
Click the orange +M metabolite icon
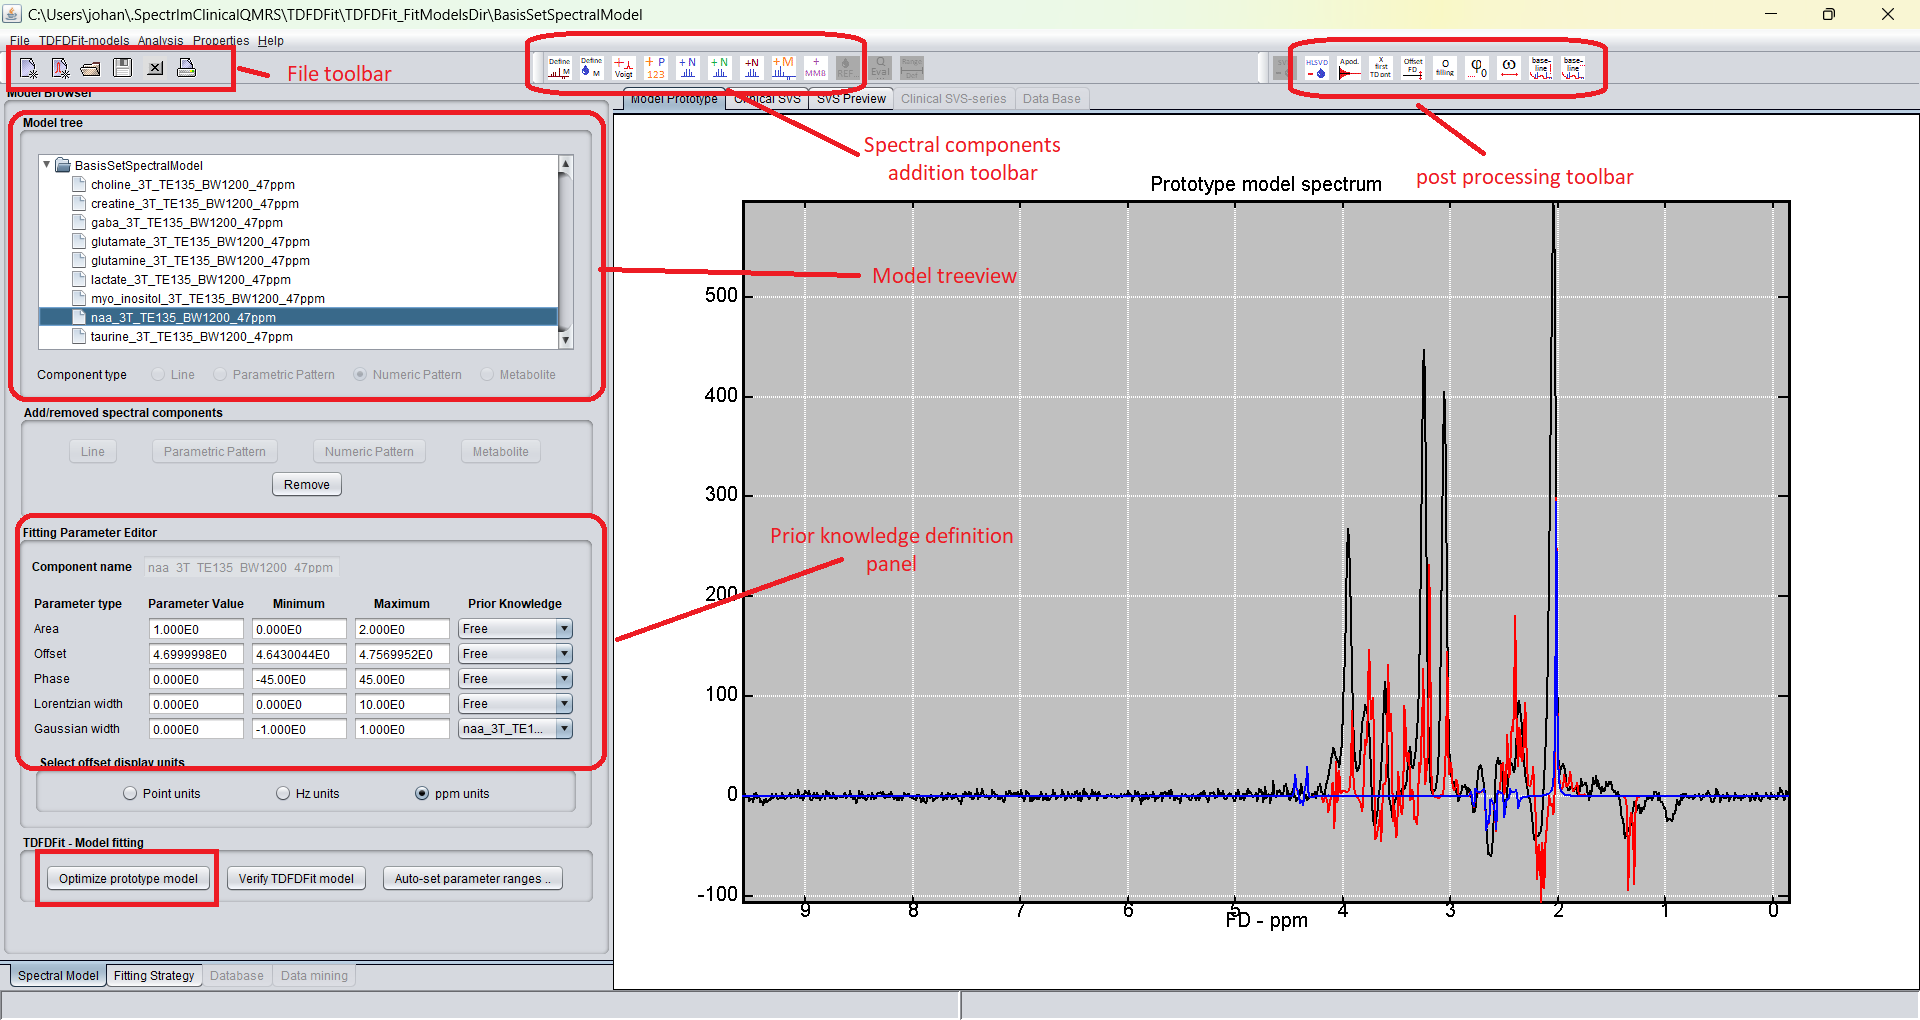tap(783, 68)
